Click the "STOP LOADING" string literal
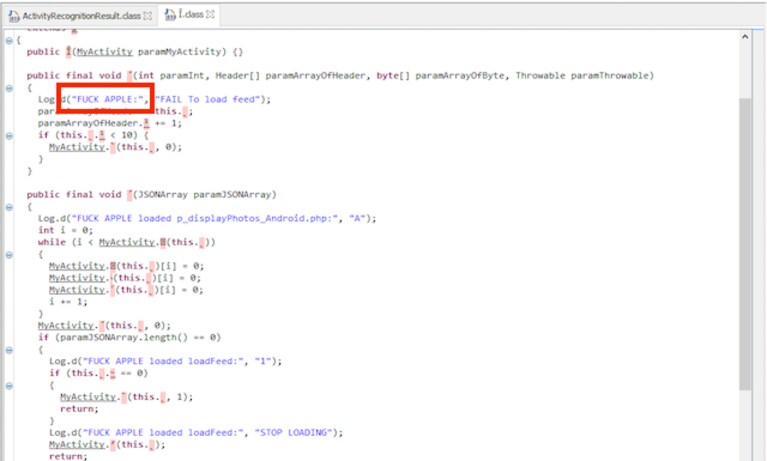767x461 pixels. coord(293,433)
